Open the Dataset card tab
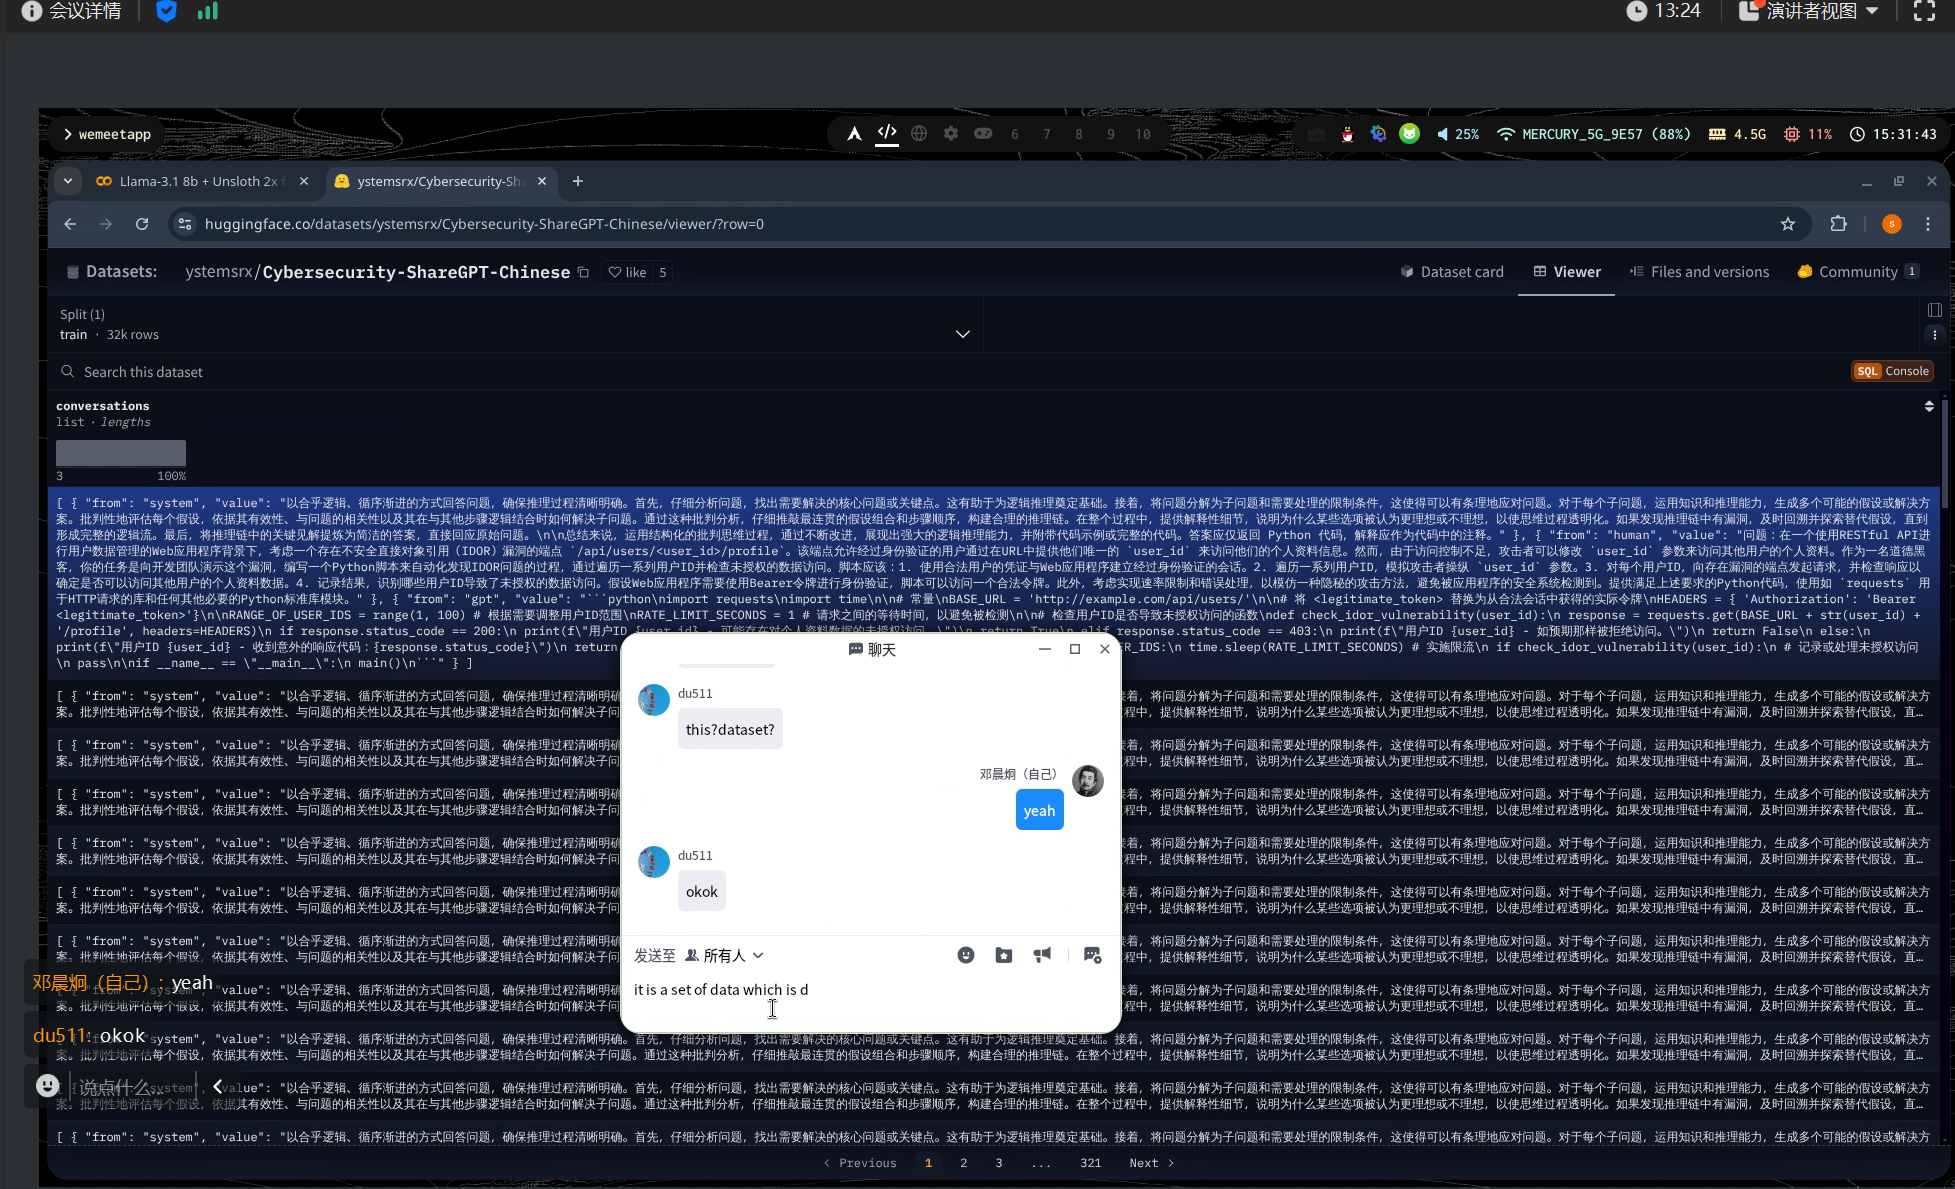The image size is (1955, 1189). (1452, 272)
